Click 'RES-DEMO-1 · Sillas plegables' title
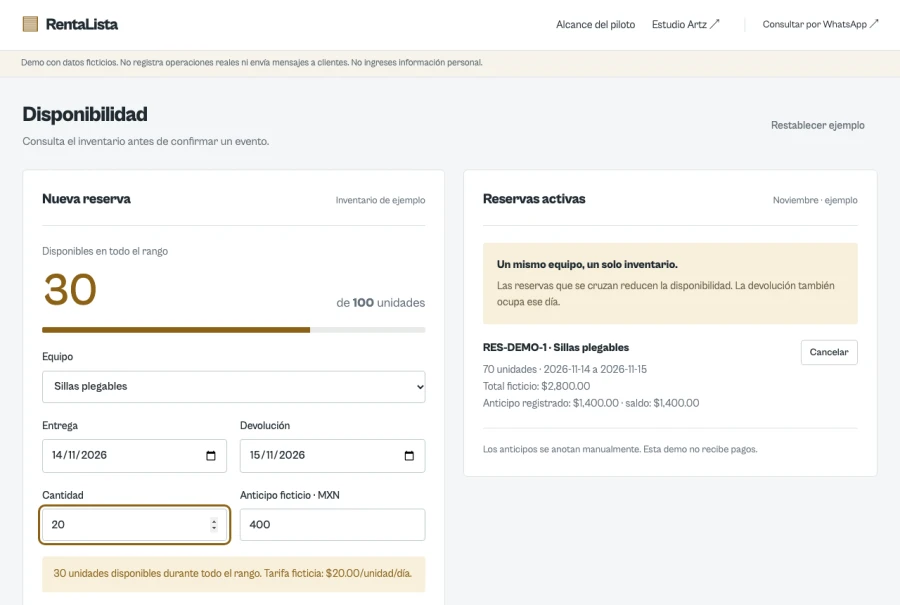This screenshot has width=900, height=605. [556, 347]
